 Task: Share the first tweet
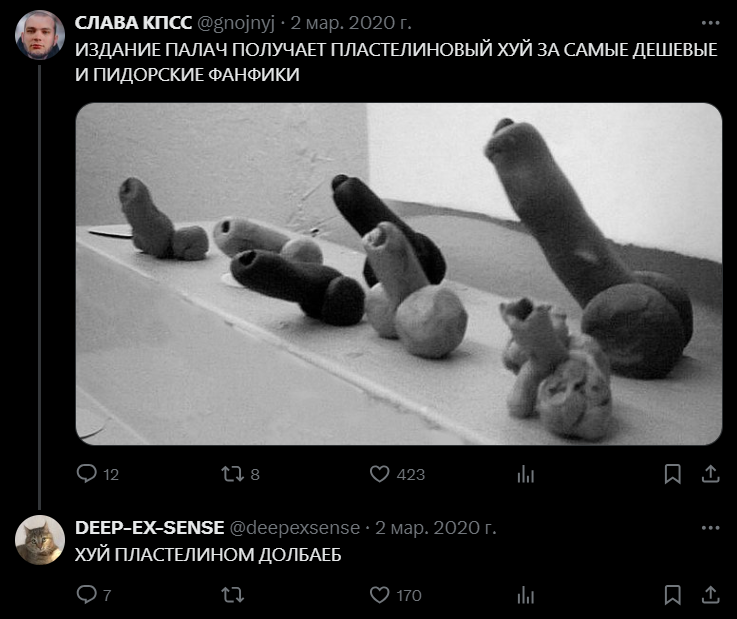tap(710, 474)
